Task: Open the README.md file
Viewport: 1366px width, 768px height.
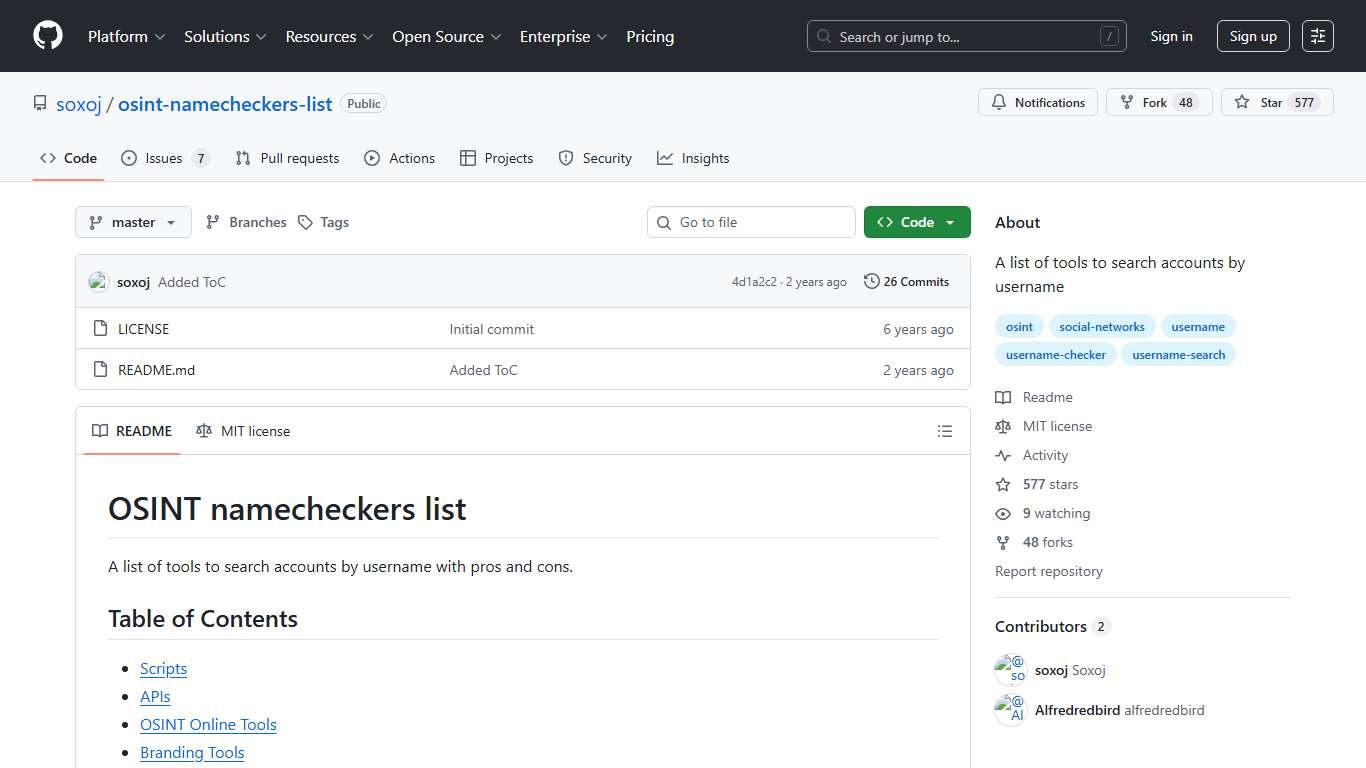Action: pos(157,370)
